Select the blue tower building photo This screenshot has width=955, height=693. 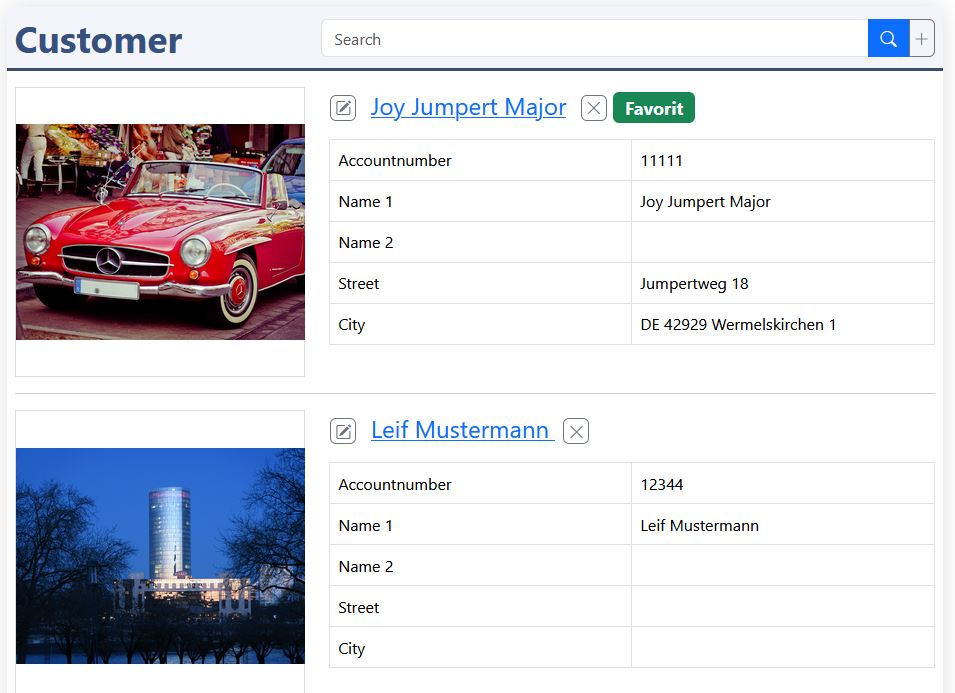[x=160, y=555]
